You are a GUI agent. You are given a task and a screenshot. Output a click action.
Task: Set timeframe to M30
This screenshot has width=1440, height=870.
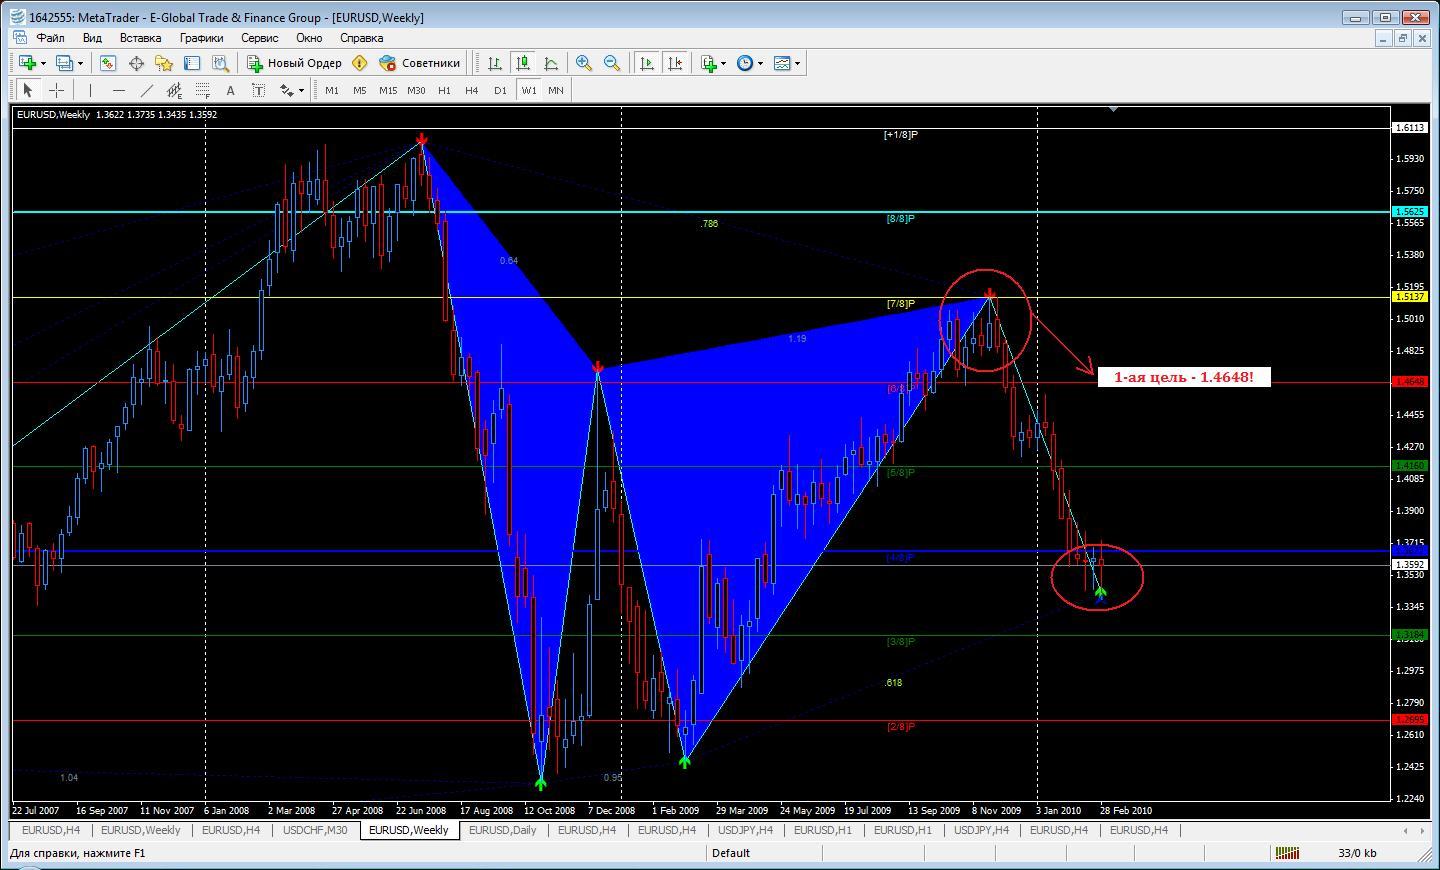(416, 90)
